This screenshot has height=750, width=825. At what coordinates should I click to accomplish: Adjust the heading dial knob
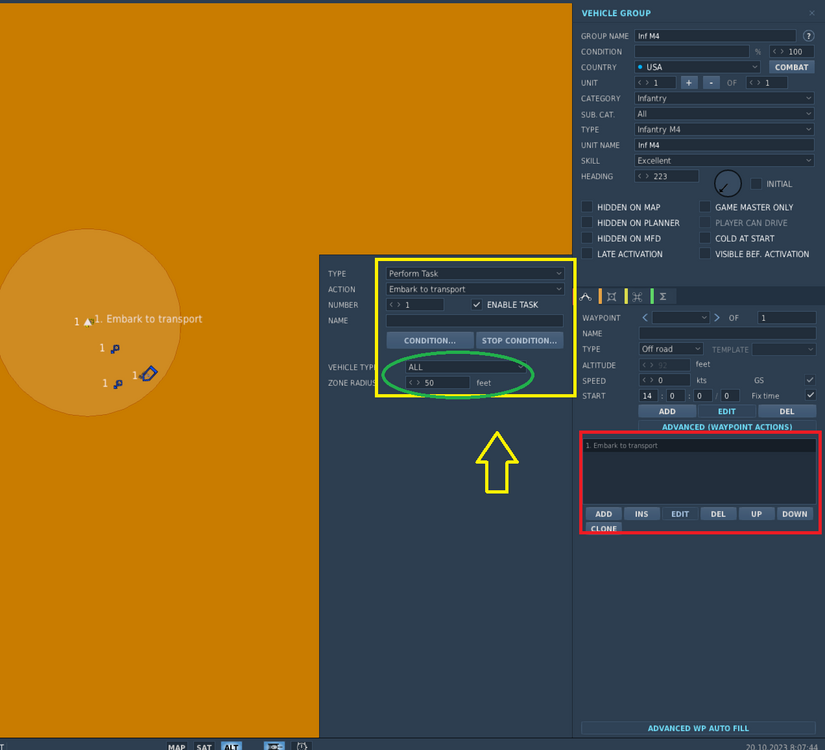coord(728,183)
